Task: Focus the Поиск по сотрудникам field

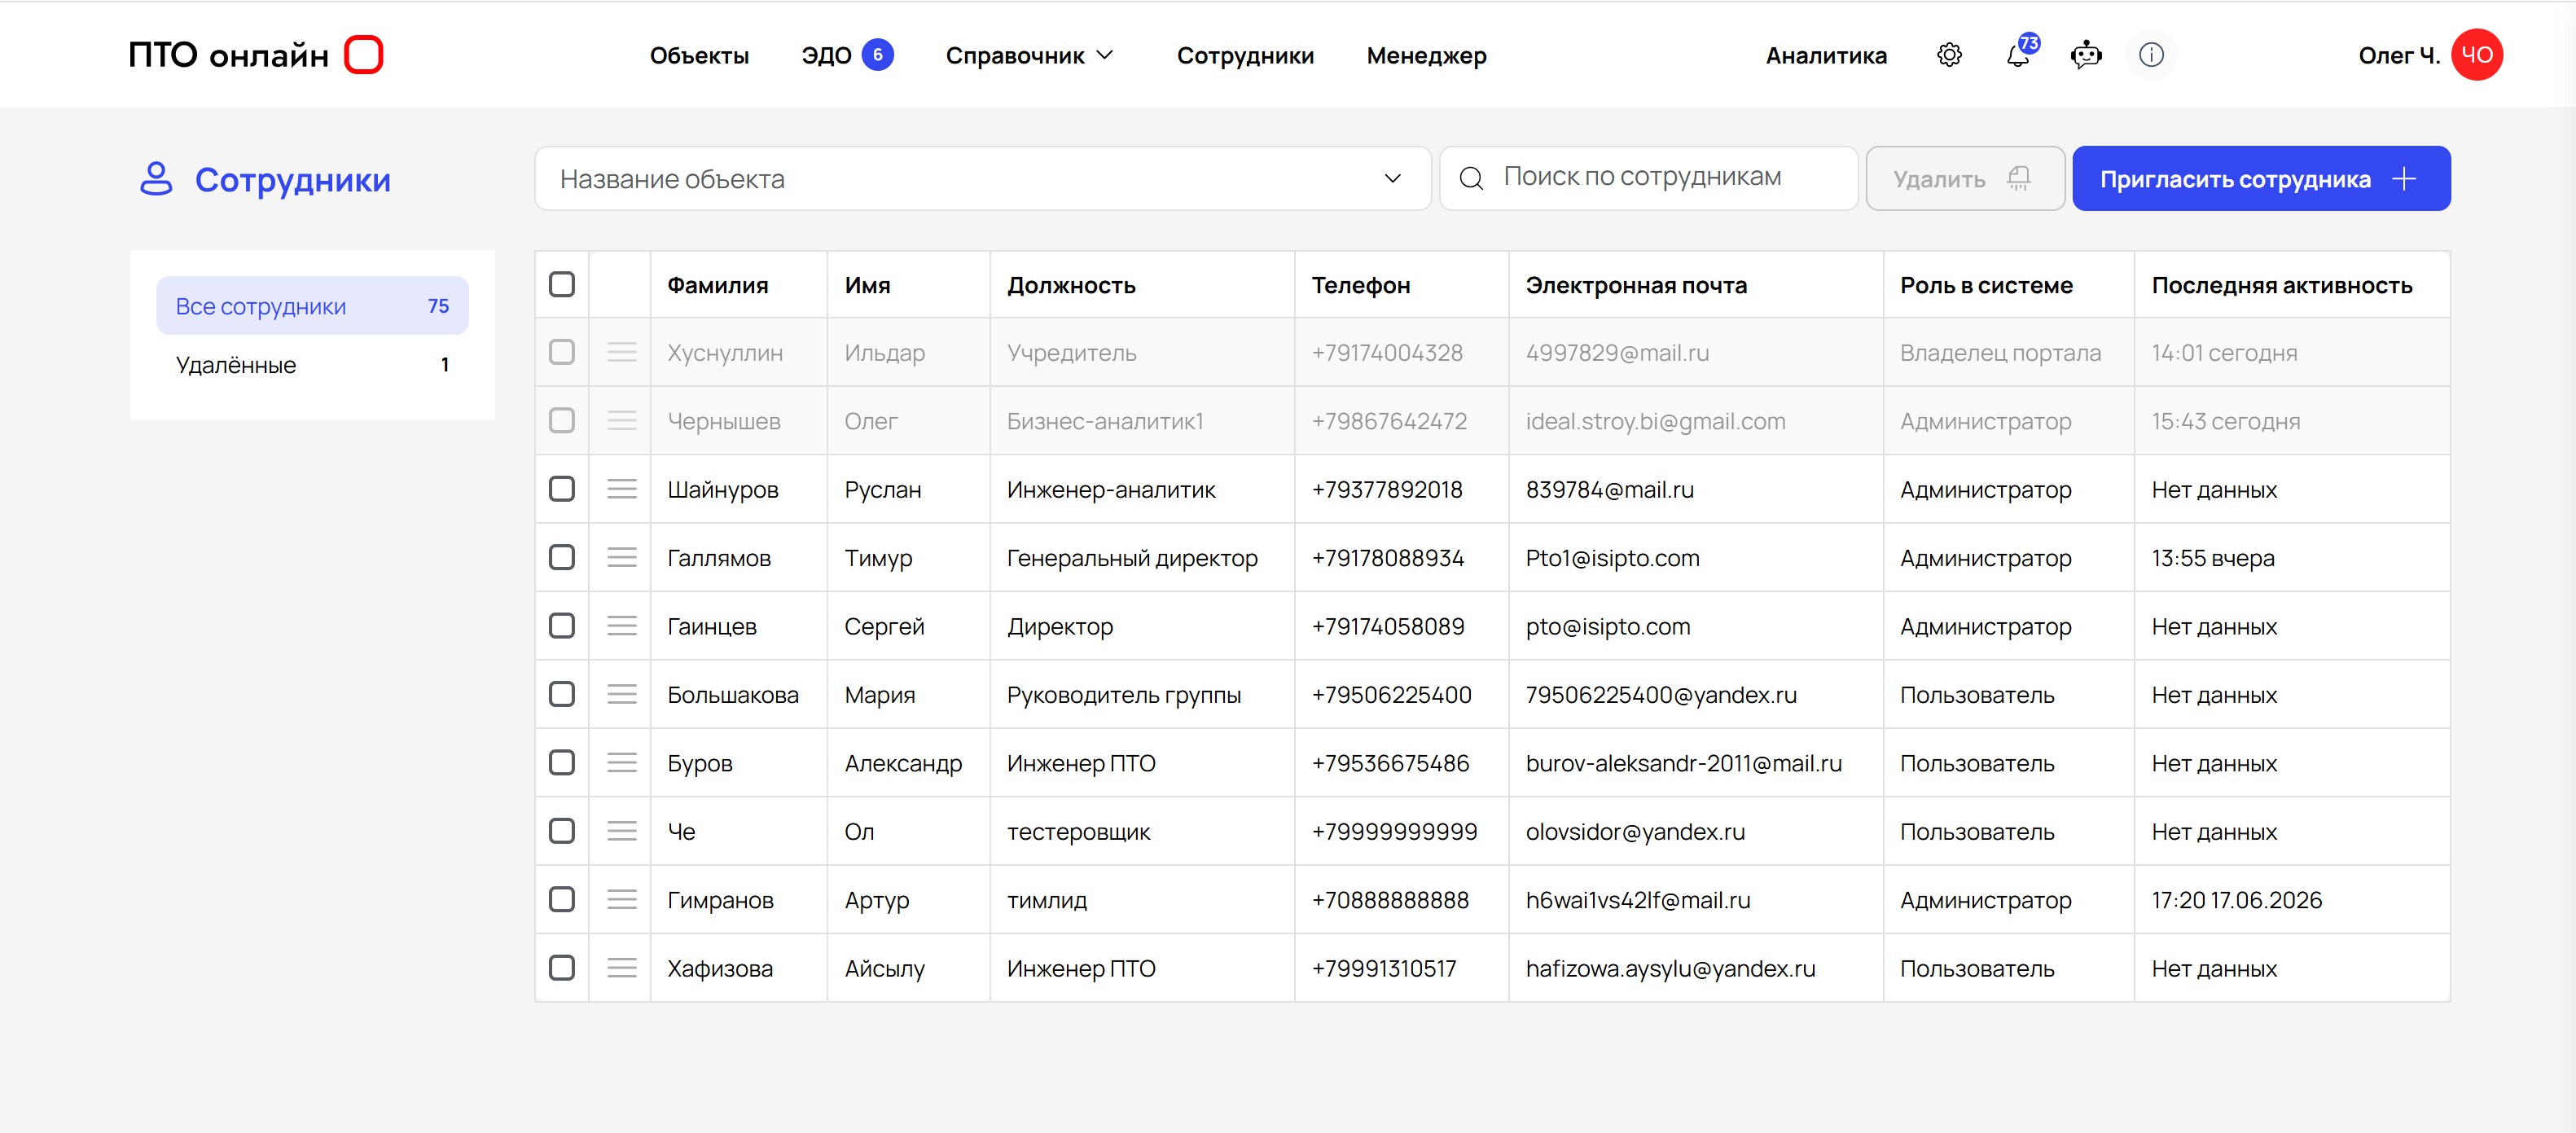Action: tap(1649, 178)
